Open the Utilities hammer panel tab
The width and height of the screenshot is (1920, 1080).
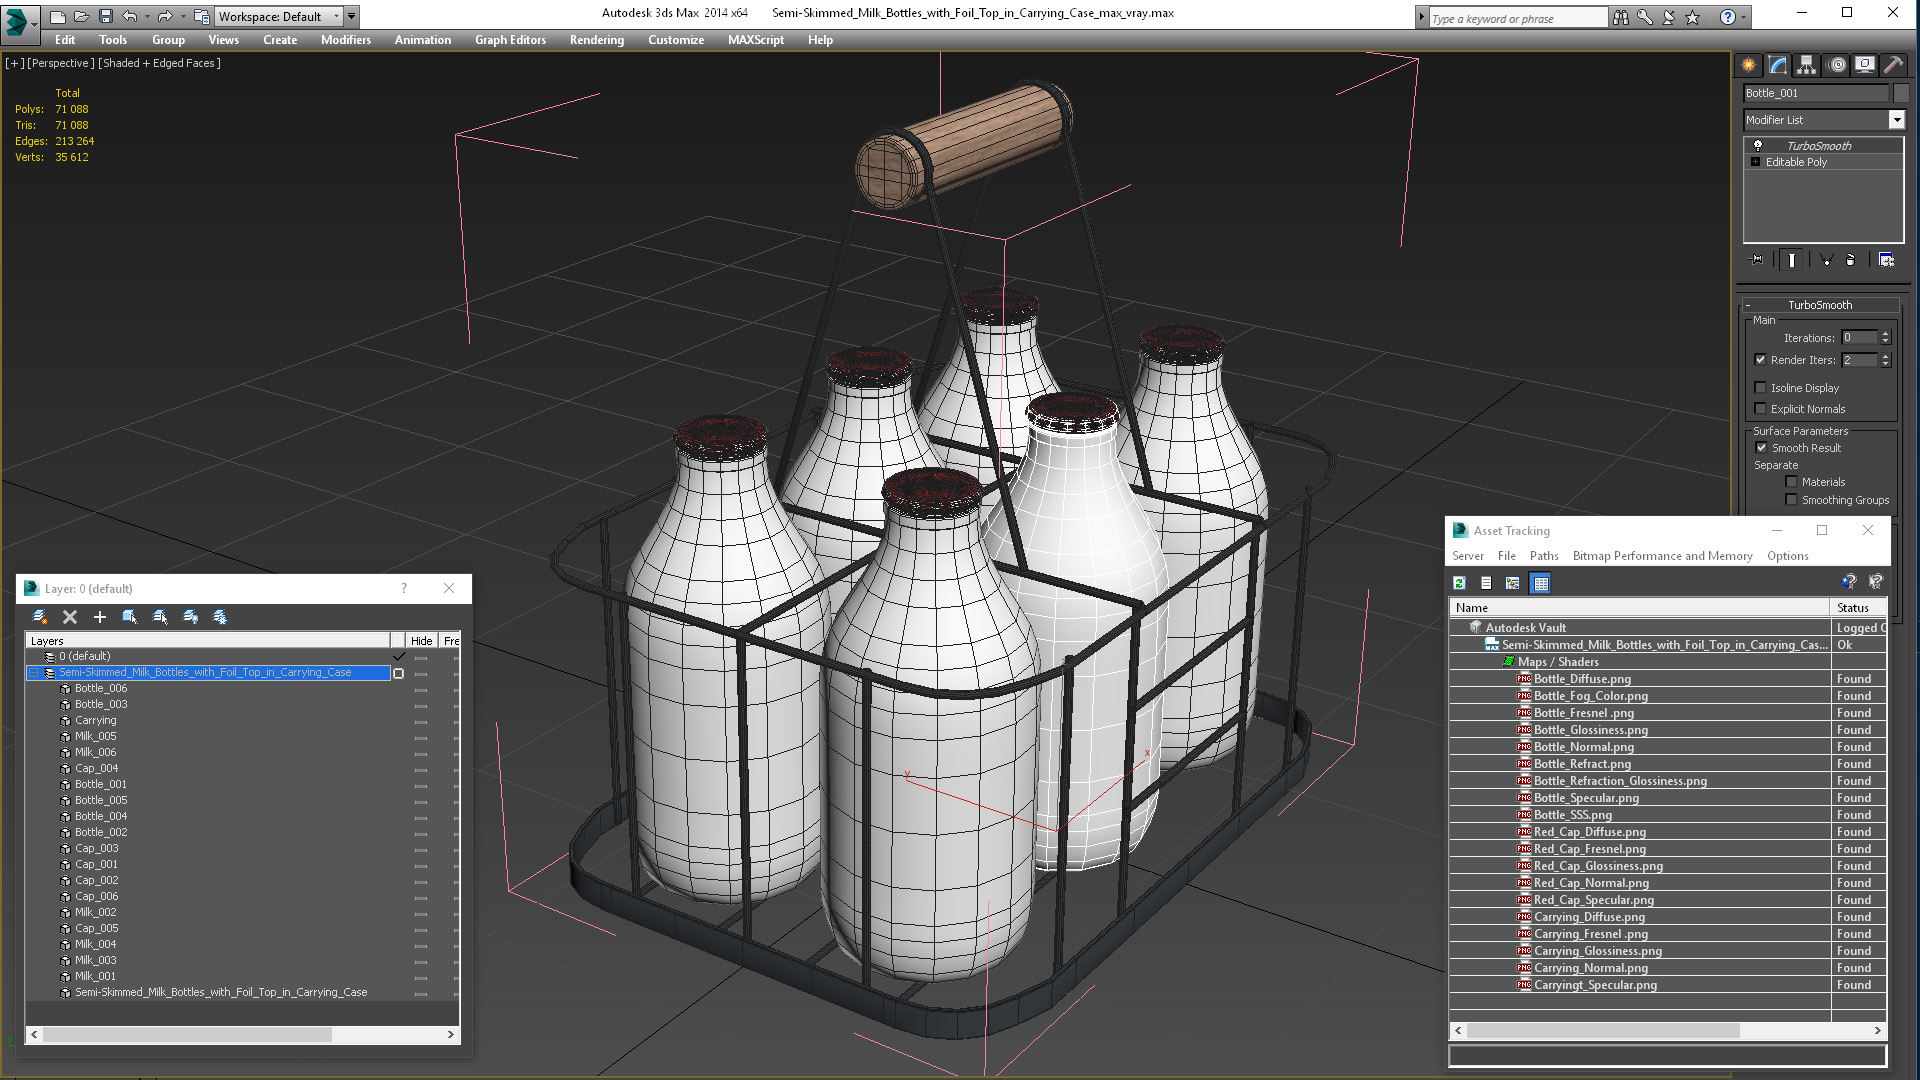click(1894, 65)
